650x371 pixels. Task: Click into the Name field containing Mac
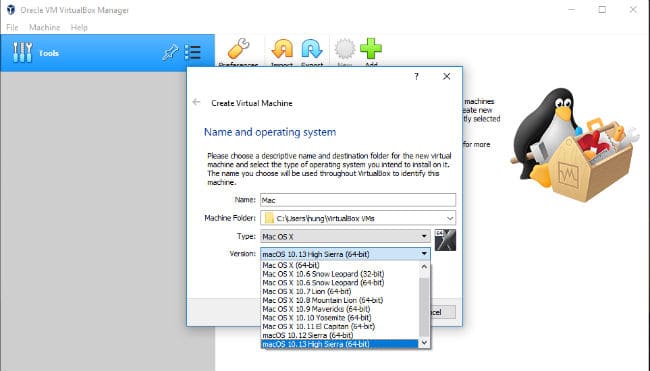point(358,200)
